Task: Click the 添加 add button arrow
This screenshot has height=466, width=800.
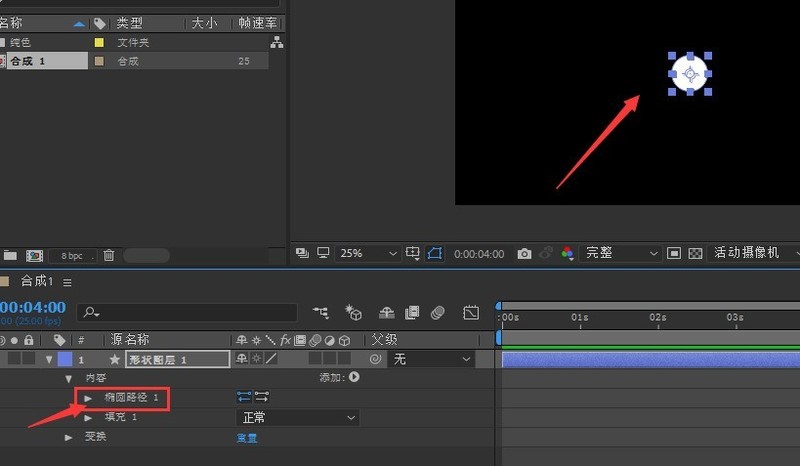Action: pos(354,377)
